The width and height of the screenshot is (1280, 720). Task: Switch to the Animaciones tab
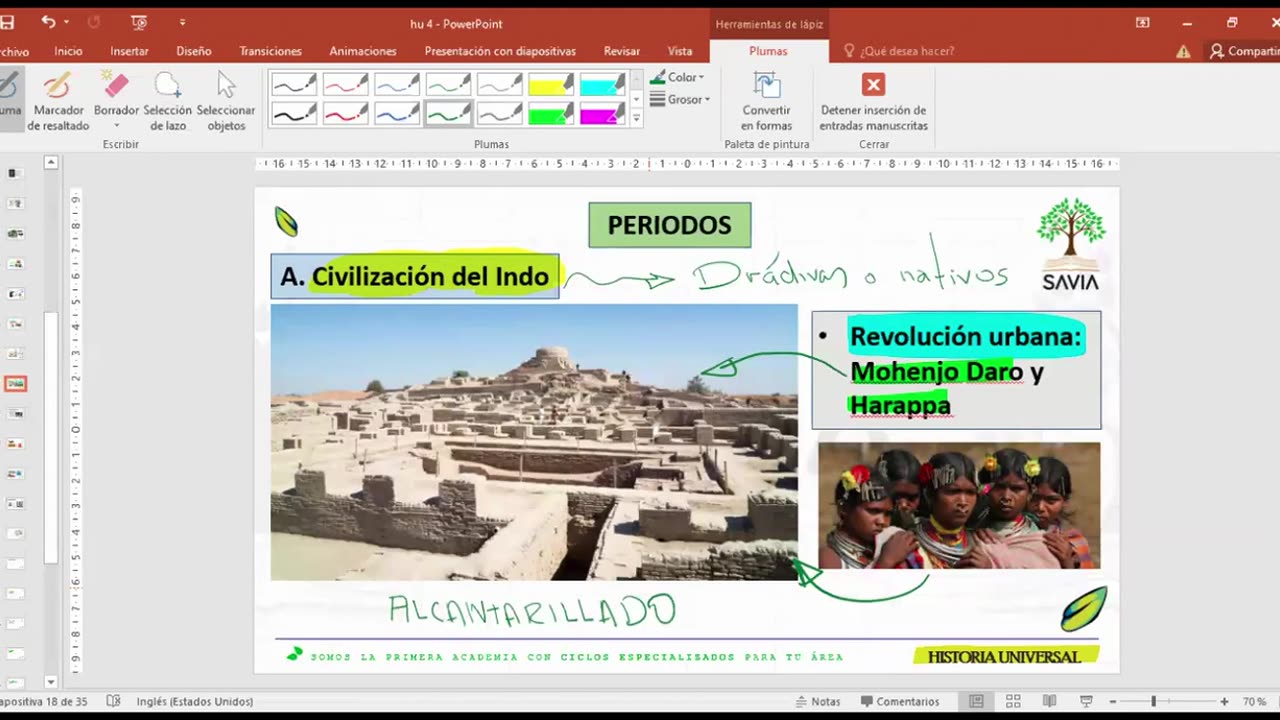363,51
